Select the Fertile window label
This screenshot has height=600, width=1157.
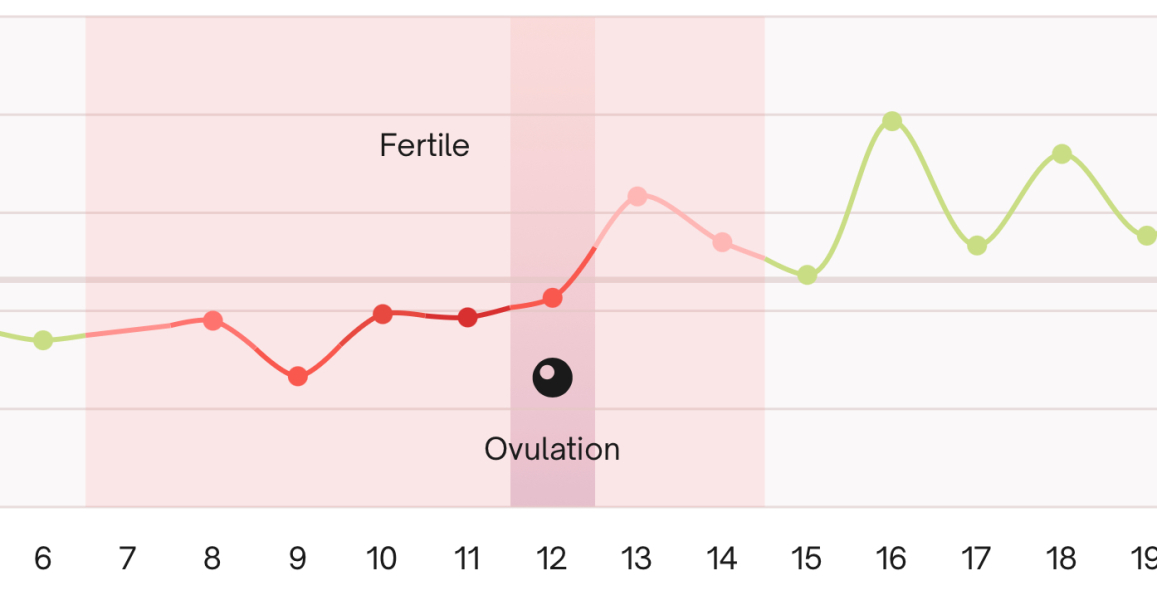tap(424, 146)
